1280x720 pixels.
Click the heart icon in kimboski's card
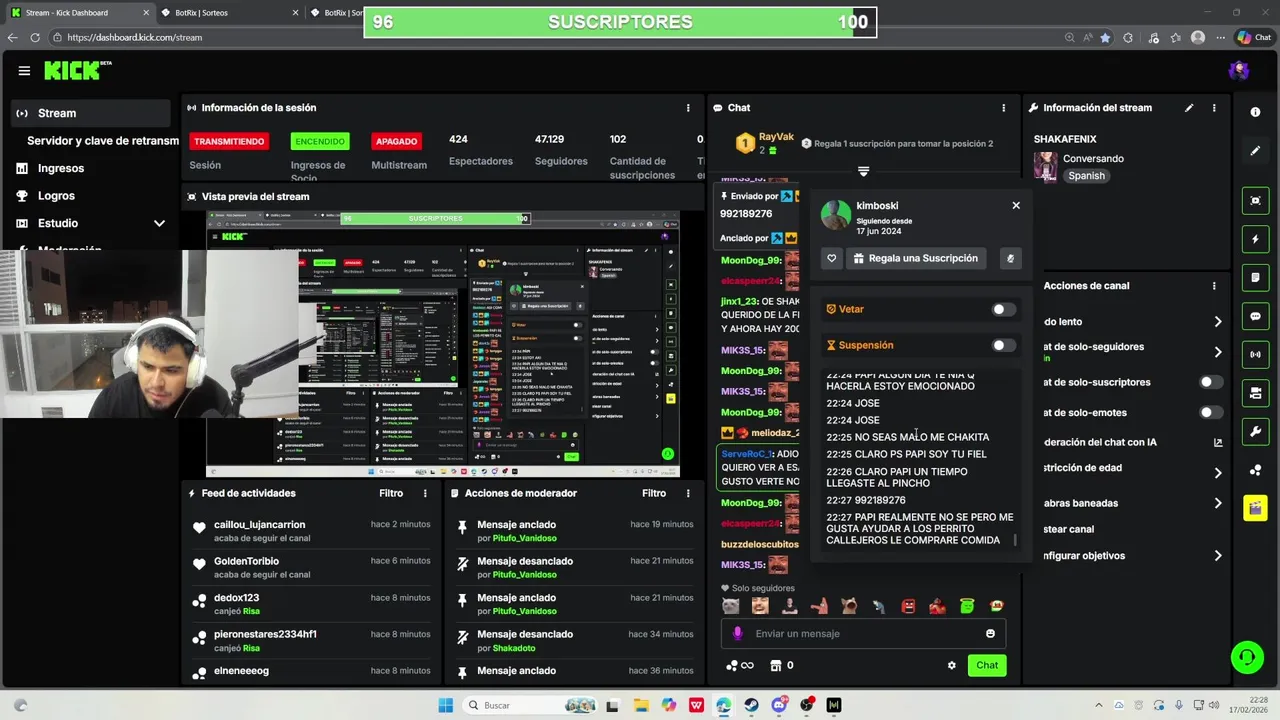click(x=832, y=258)
